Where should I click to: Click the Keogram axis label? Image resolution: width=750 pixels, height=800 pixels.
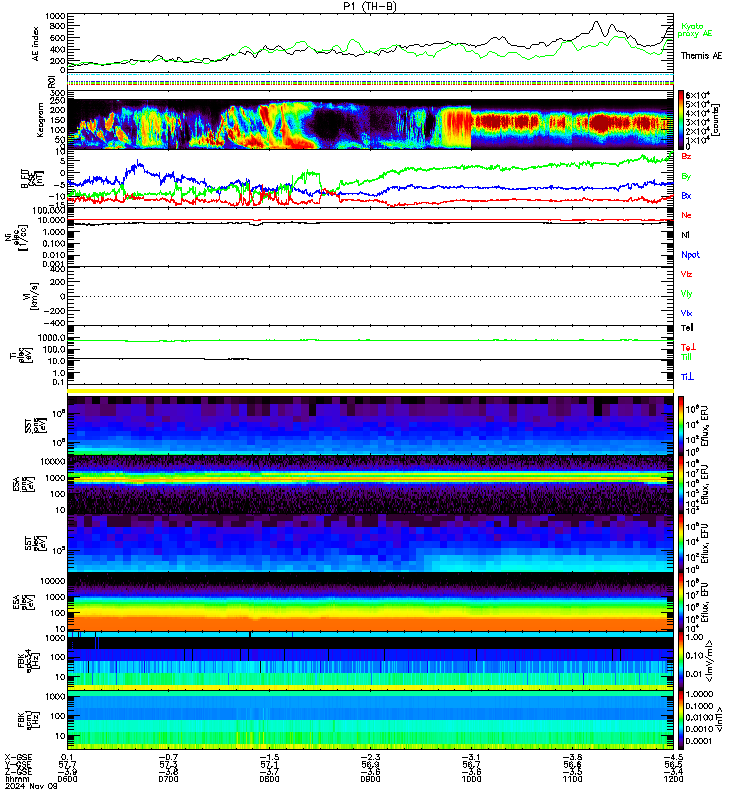[40, 120]
